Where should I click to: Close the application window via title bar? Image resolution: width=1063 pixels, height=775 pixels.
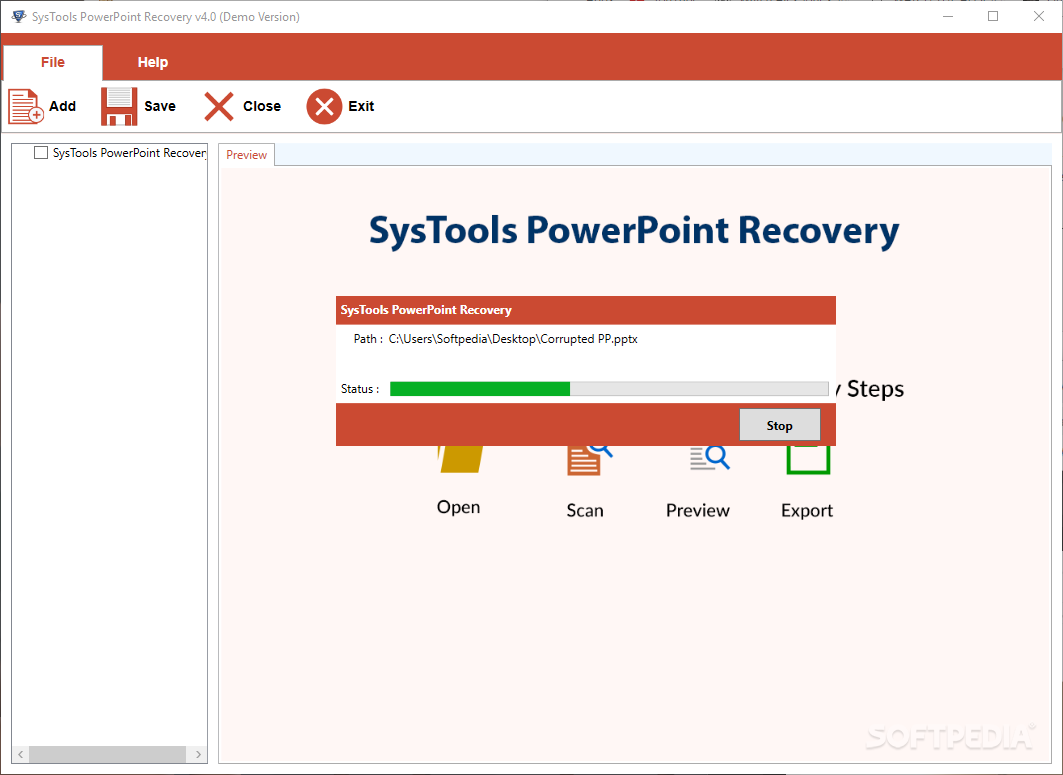1039,16
